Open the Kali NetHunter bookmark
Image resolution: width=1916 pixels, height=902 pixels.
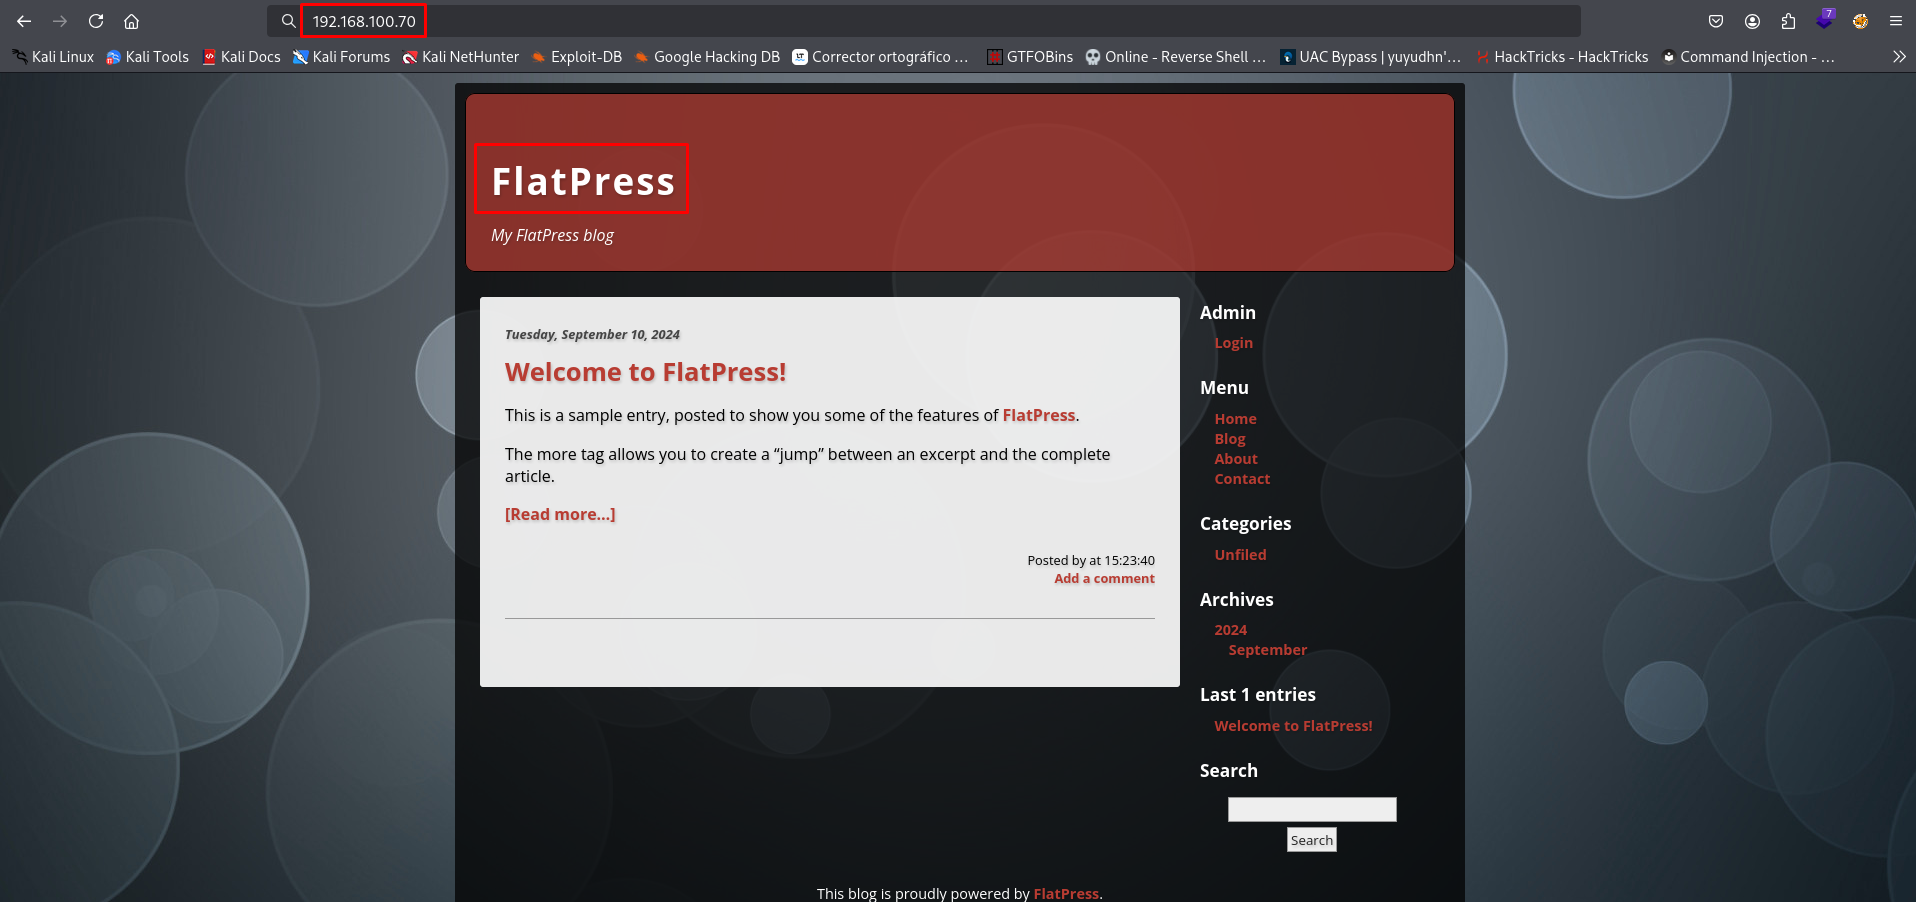coord(461,57)
